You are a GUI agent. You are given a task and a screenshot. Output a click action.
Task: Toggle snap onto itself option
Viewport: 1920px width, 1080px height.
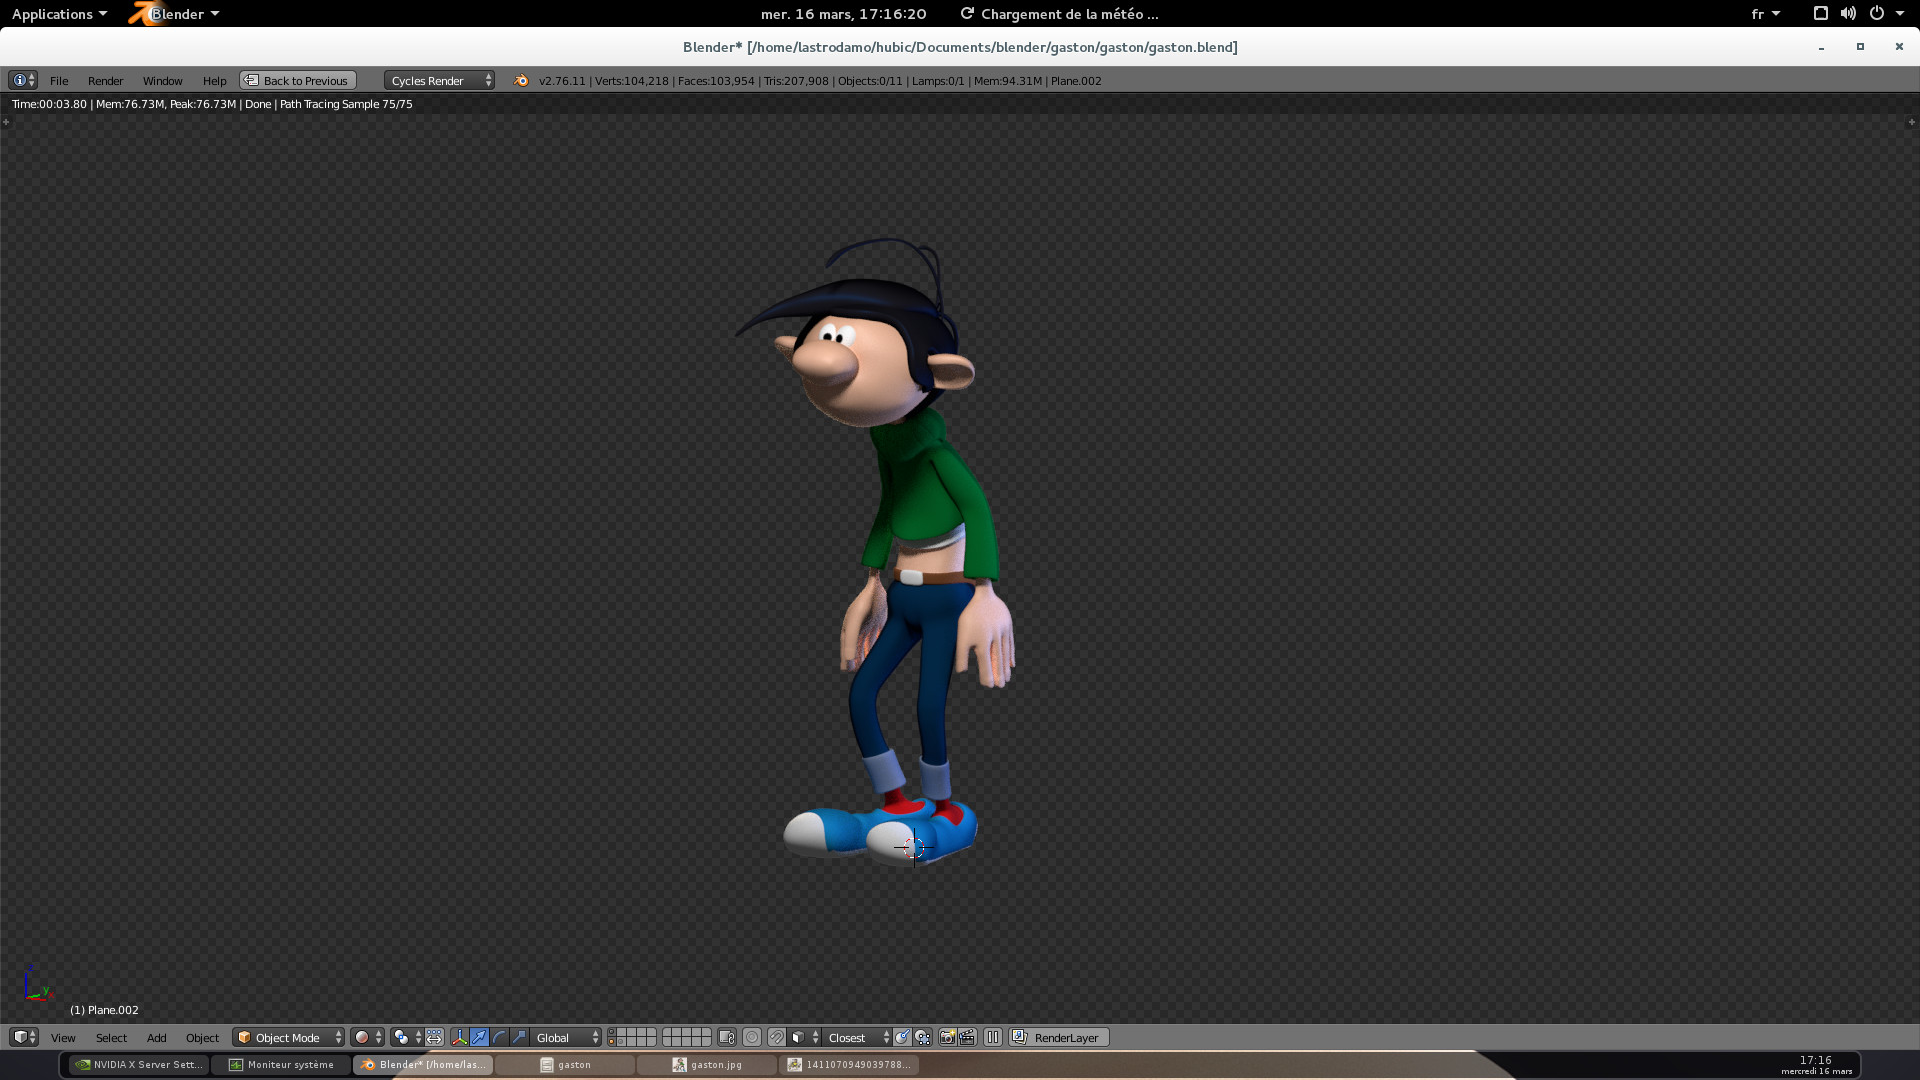point(923,1037)
